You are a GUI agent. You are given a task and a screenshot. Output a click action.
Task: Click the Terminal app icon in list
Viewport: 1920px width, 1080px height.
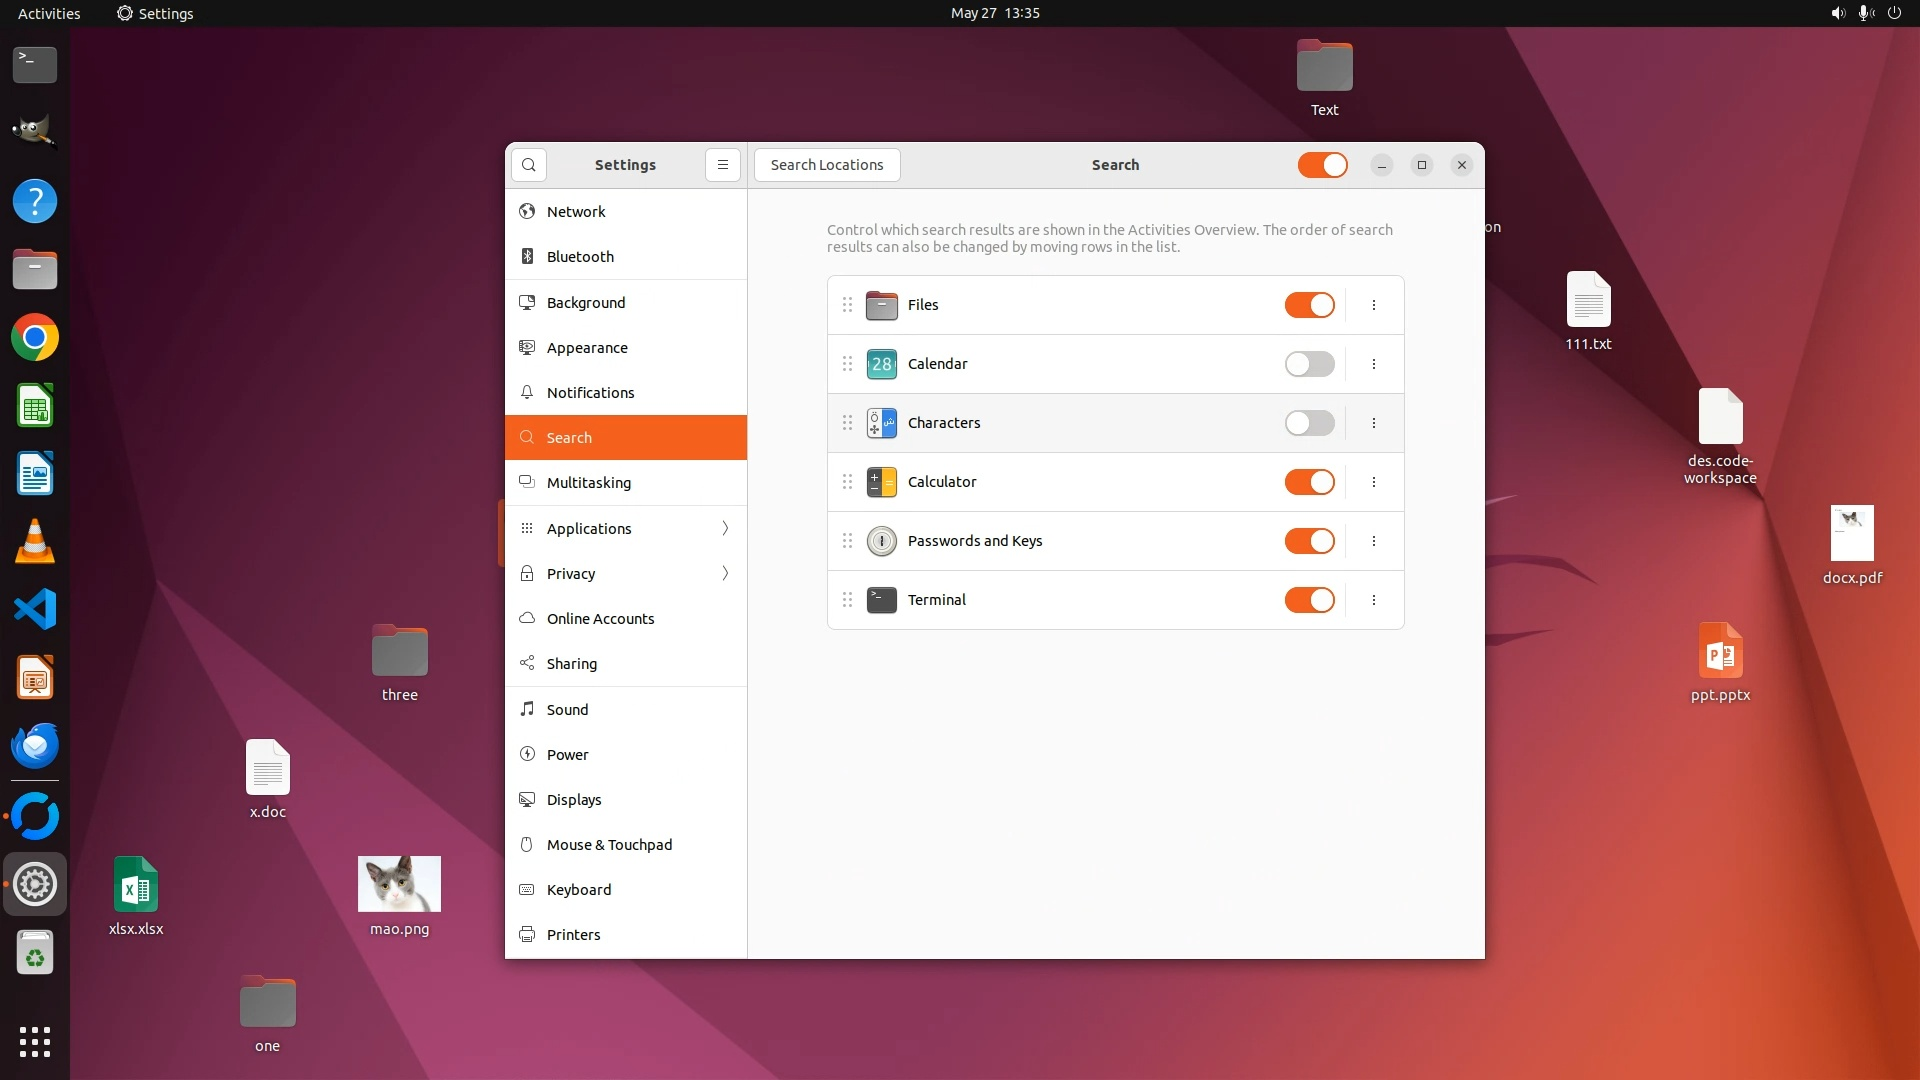[x=881, y=600]
